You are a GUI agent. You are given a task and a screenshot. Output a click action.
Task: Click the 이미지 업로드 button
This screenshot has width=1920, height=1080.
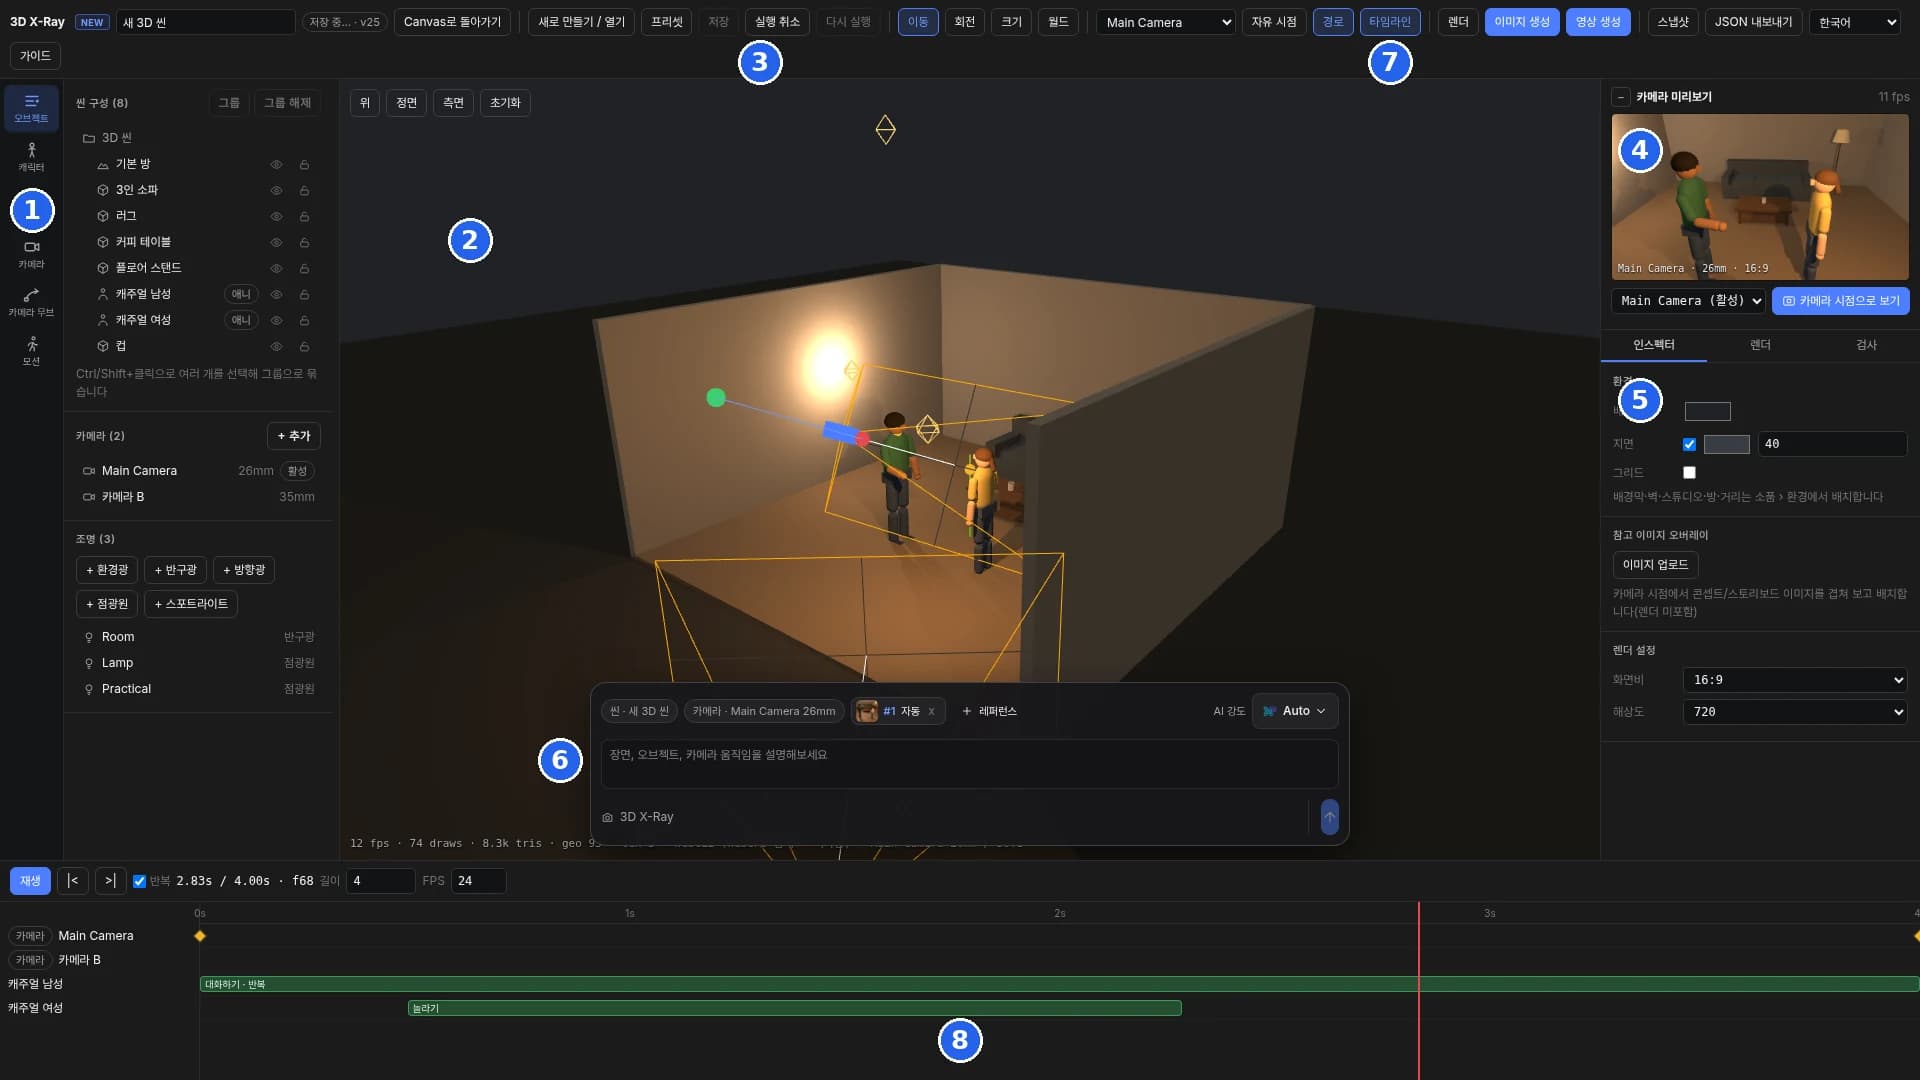click(1655, 565)
